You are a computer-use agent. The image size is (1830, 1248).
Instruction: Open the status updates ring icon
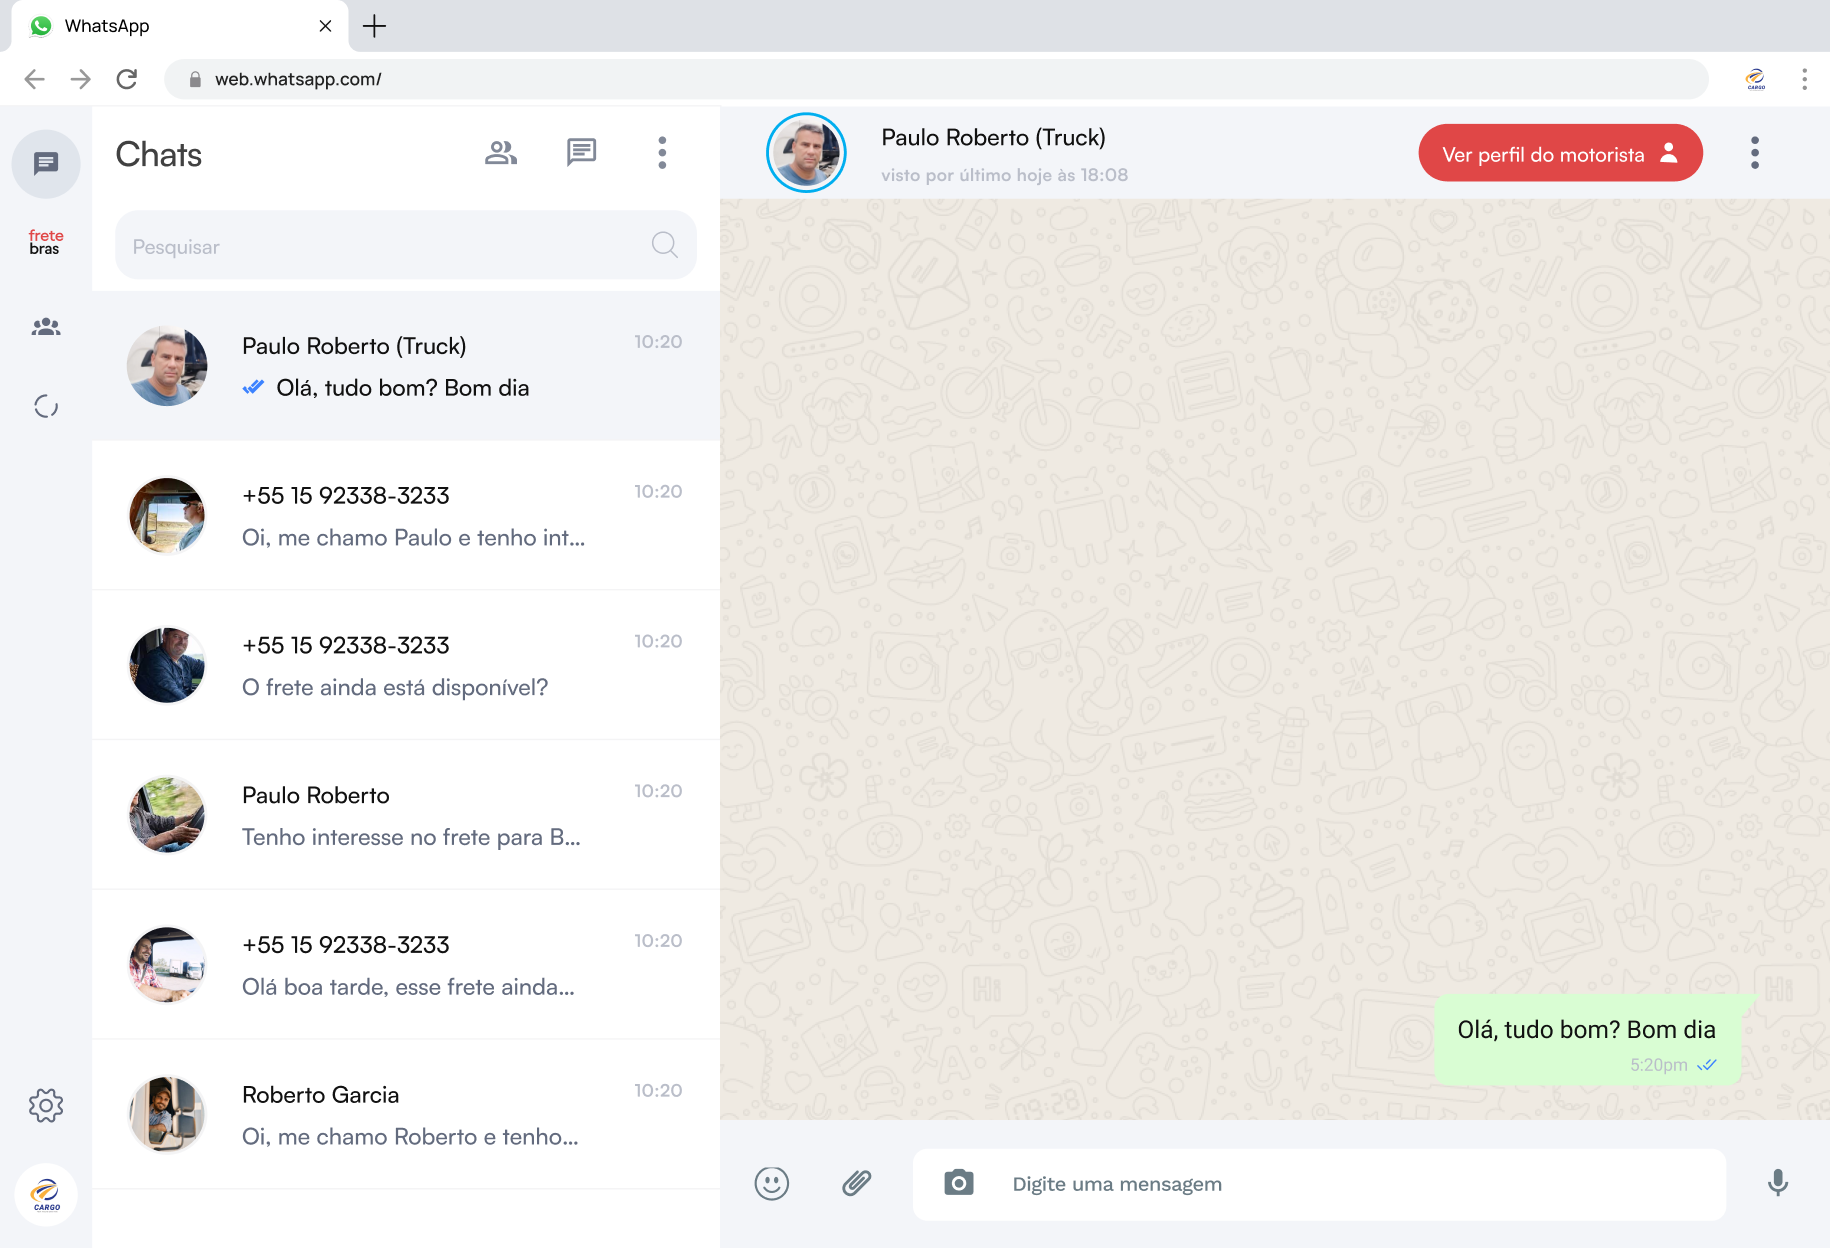[x=46, y=406]
